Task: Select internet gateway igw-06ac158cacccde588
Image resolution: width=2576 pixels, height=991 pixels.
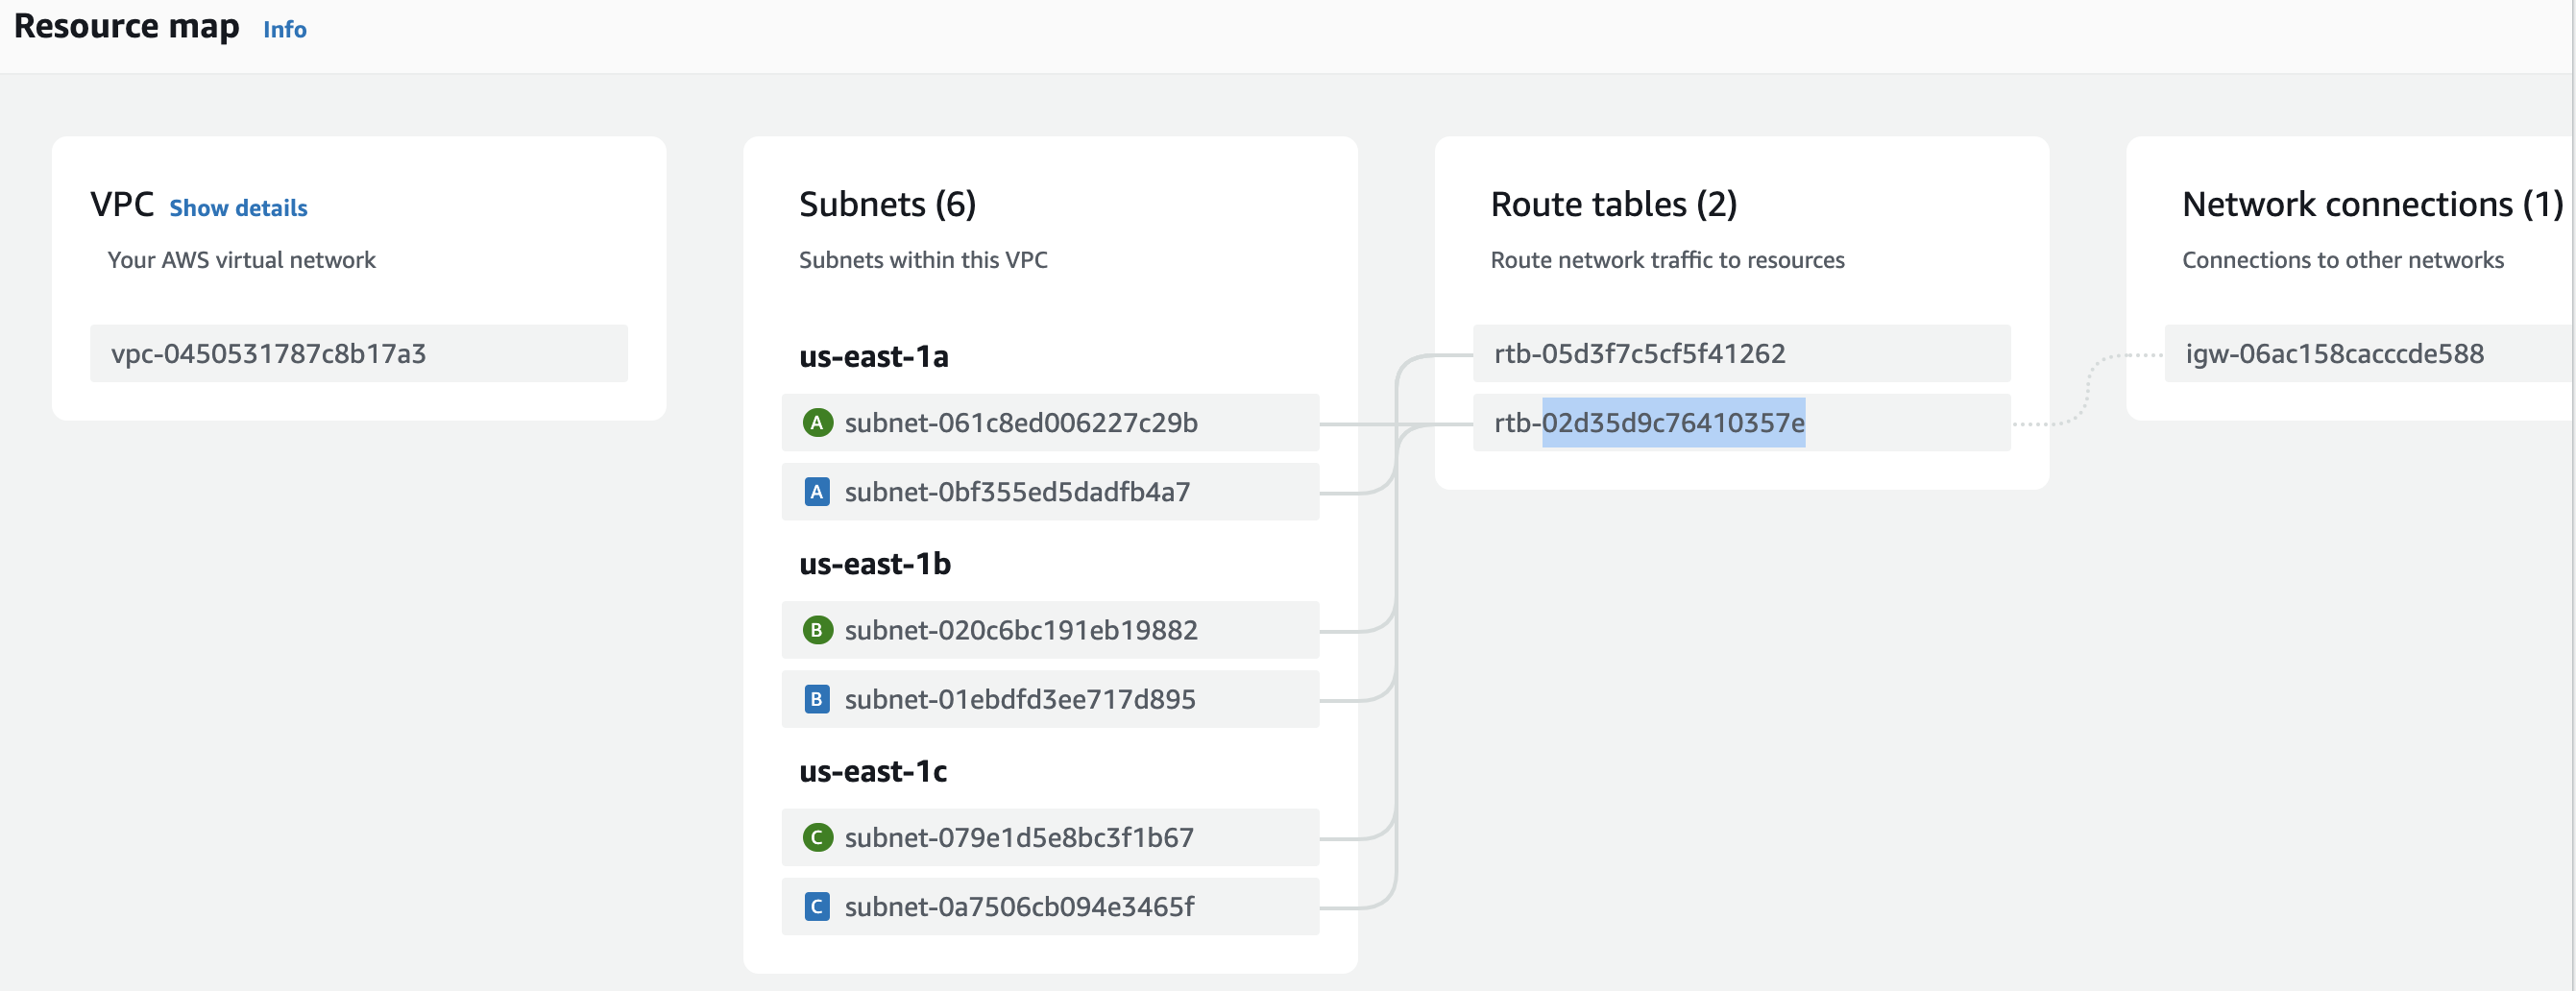Action: click(2334, 353)
